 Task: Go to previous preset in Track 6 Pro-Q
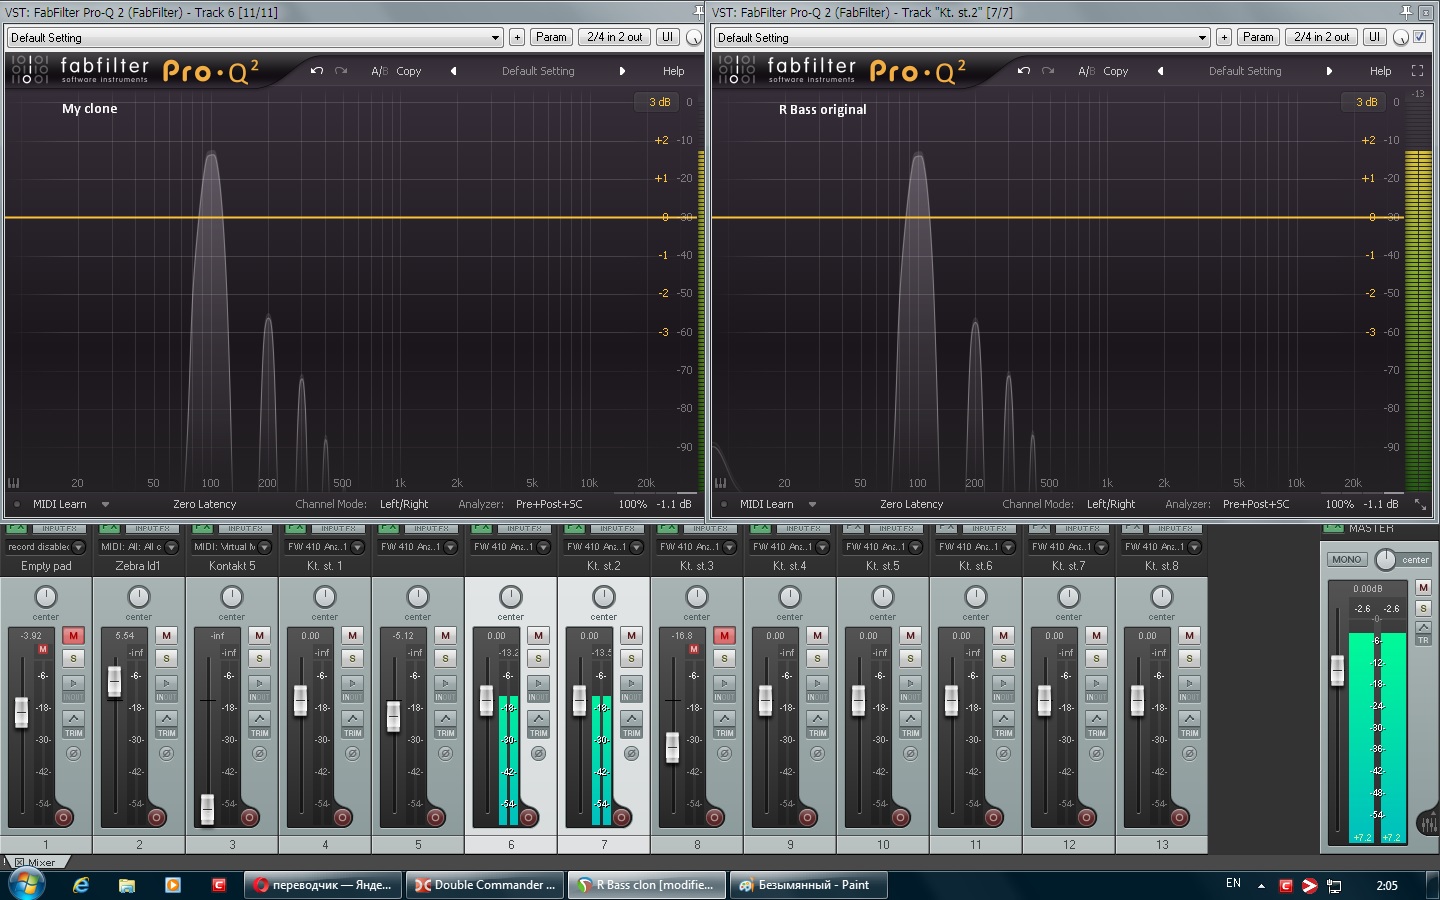tap(454, 71)
